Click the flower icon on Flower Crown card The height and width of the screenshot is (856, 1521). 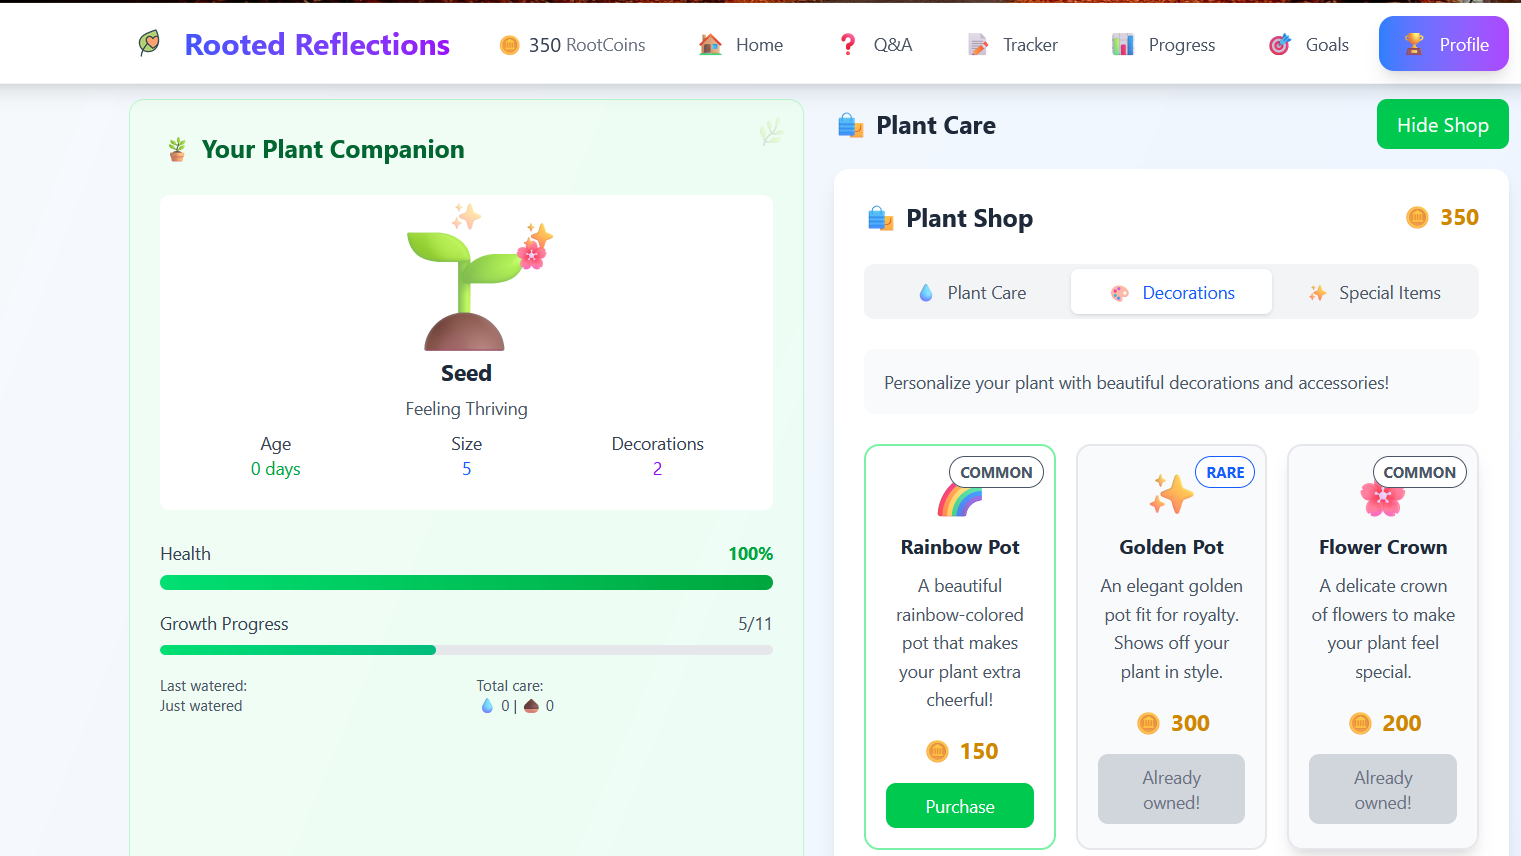tap(1382, 497)
